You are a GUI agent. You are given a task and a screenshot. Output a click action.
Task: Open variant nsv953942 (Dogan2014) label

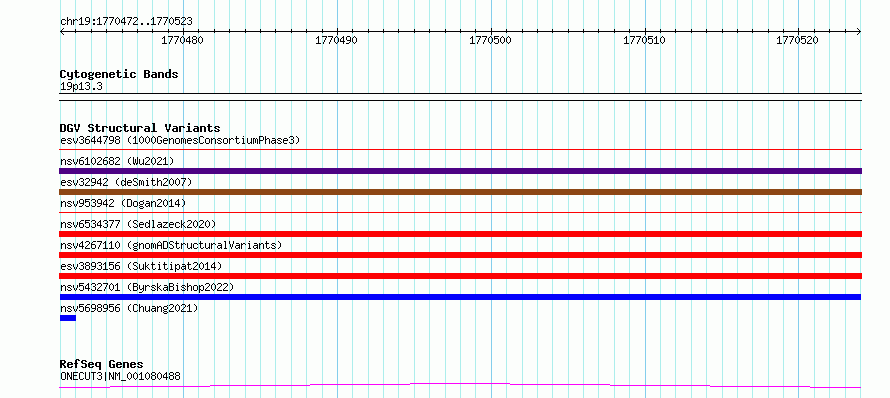123,203
